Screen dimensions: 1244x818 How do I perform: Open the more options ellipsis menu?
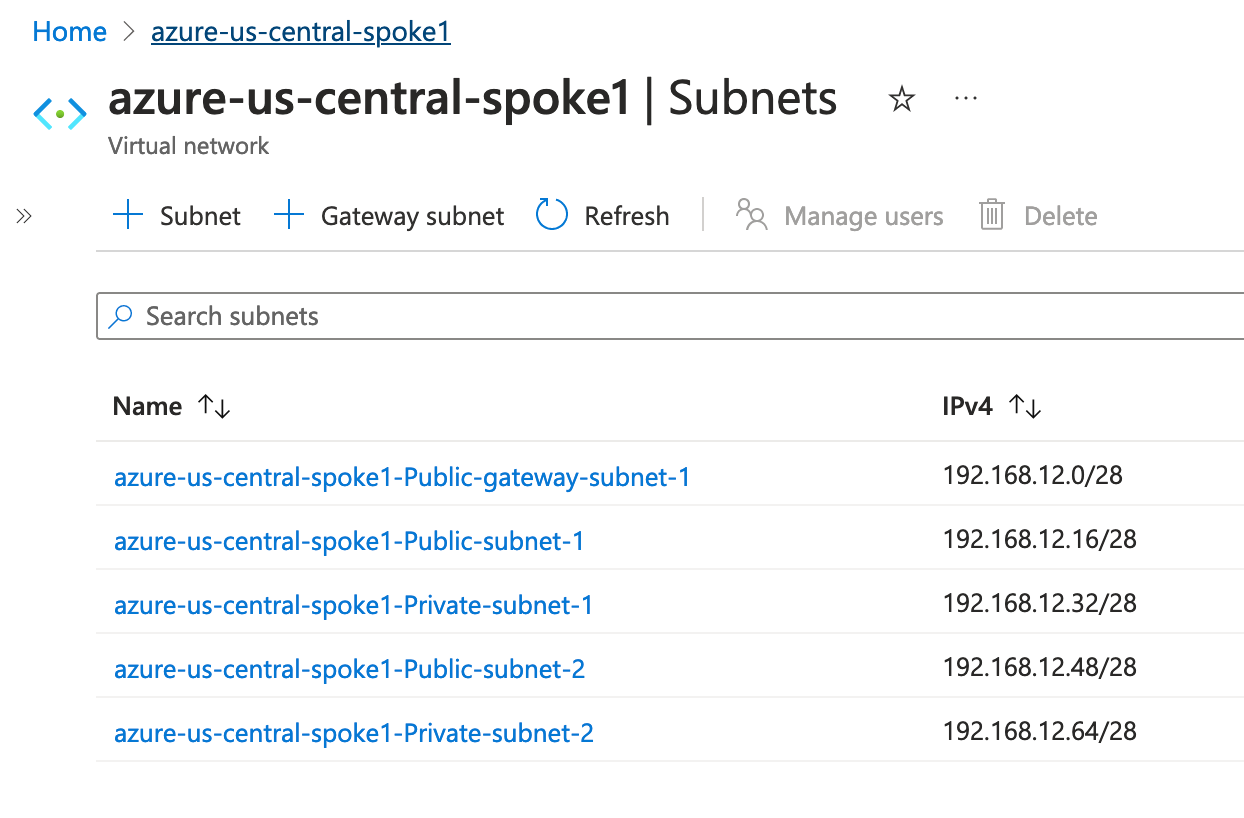pos(965,98)
